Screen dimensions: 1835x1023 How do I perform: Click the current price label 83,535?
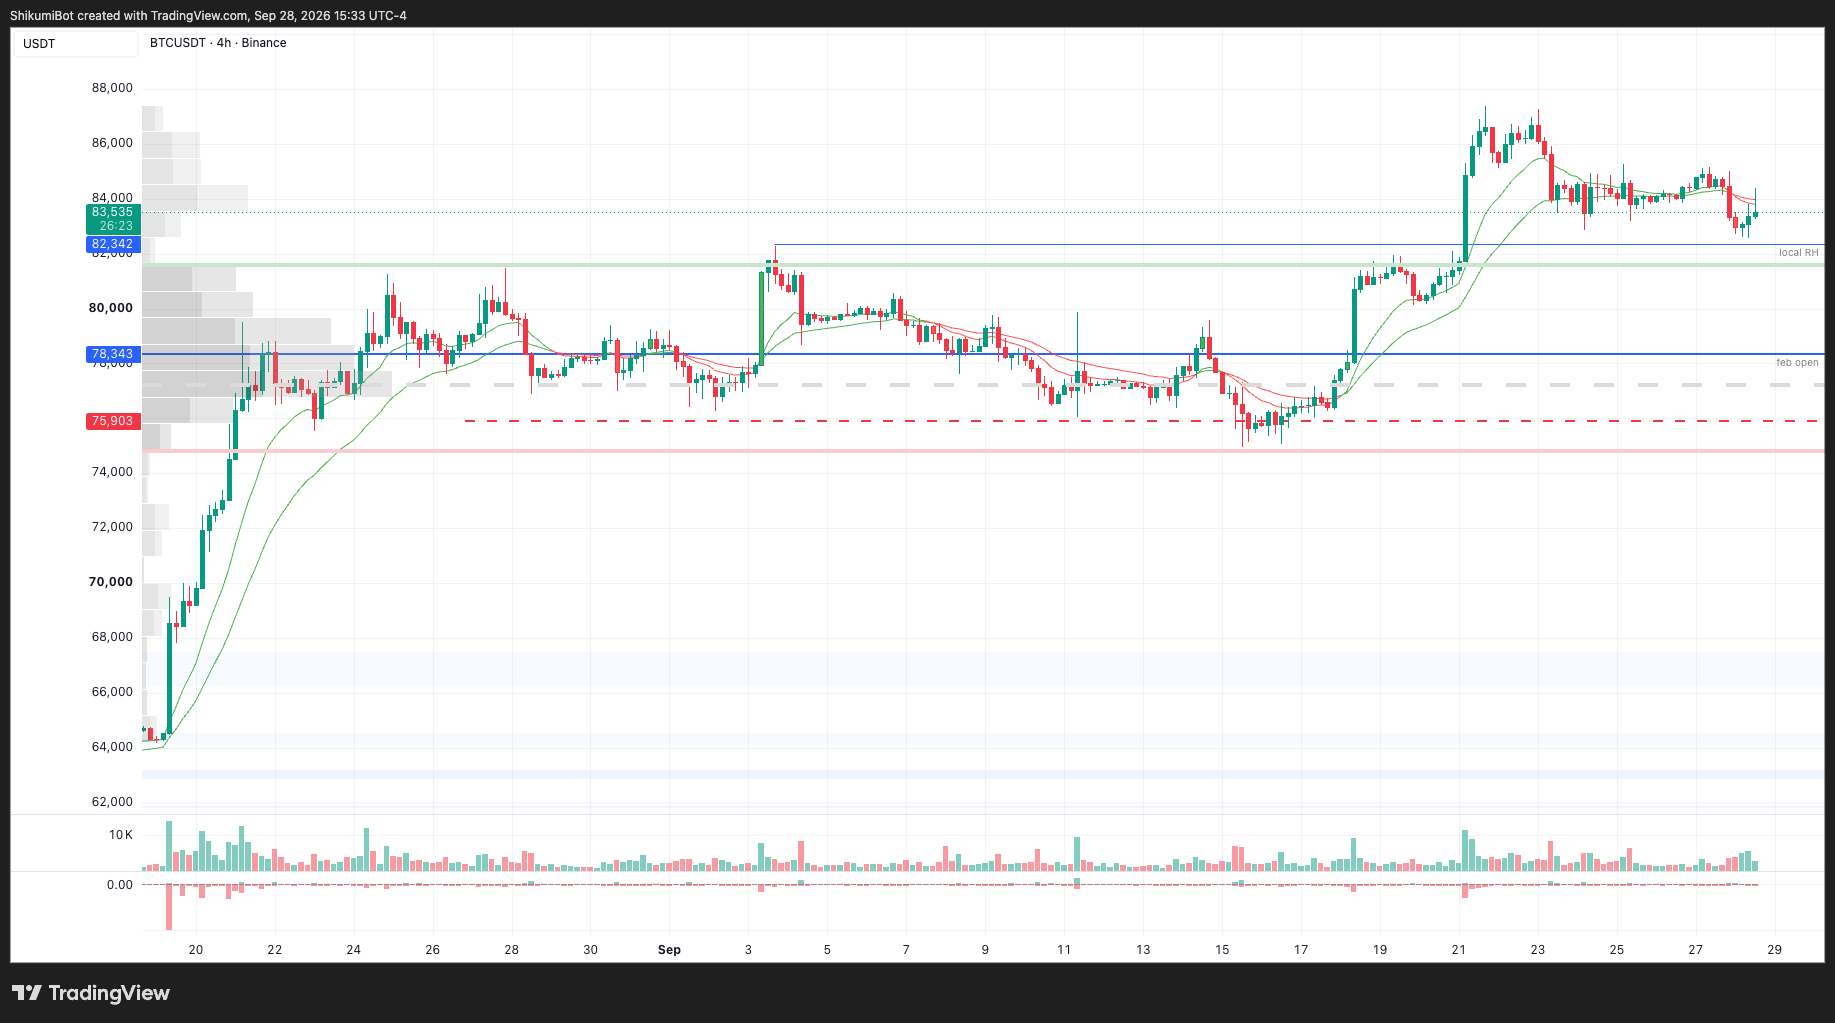[x=113, y=212]
